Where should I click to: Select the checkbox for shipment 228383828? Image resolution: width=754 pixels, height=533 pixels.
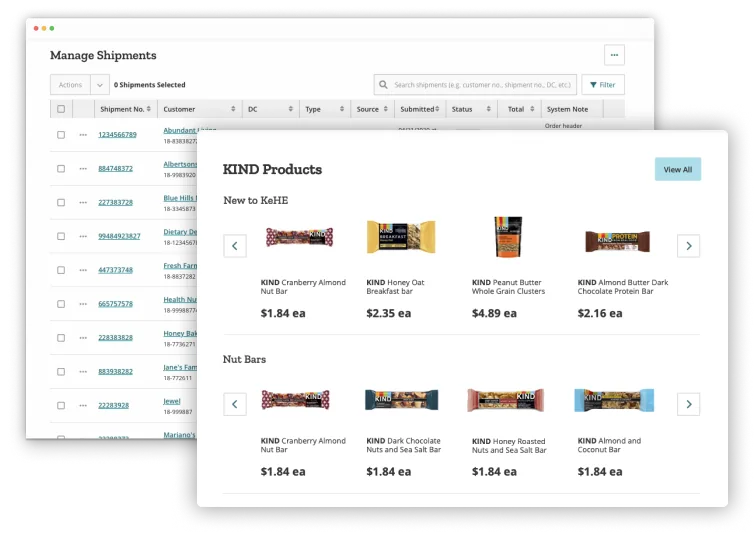pyautogui.click(x=61, y=338)
